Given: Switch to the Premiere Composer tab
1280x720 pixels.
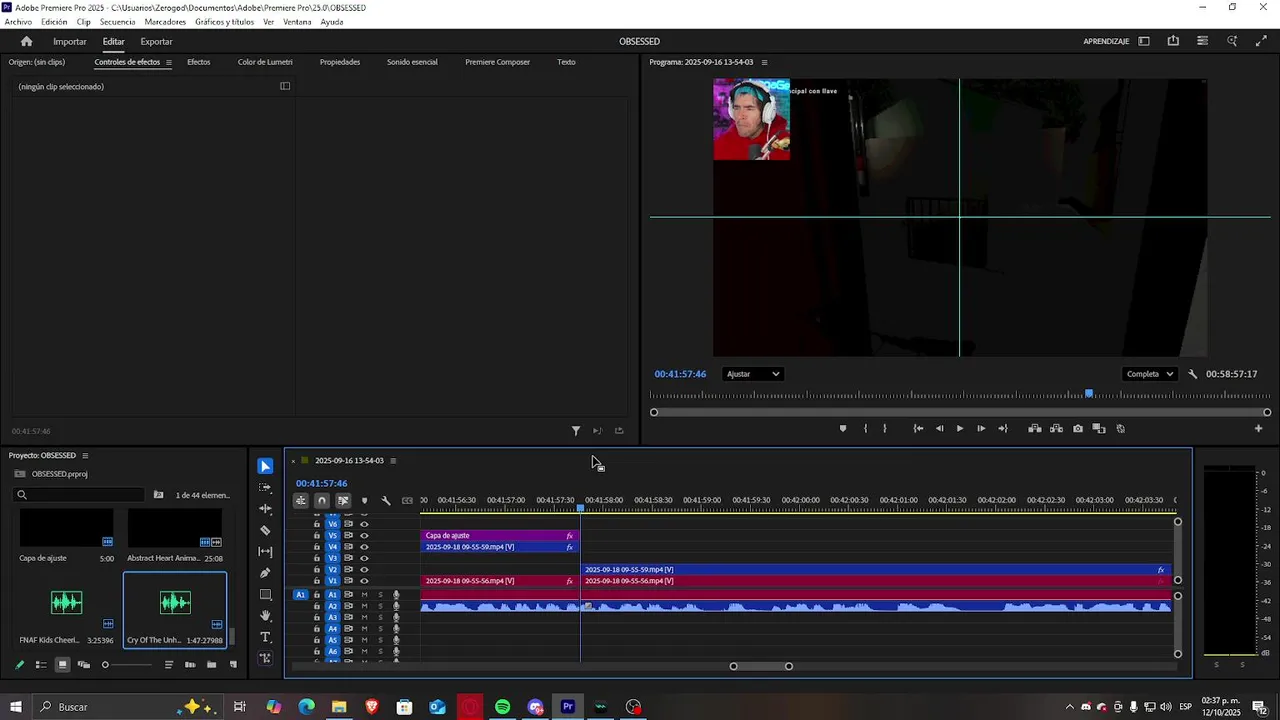Looking at the screenshot, I should tap(497, 62).
